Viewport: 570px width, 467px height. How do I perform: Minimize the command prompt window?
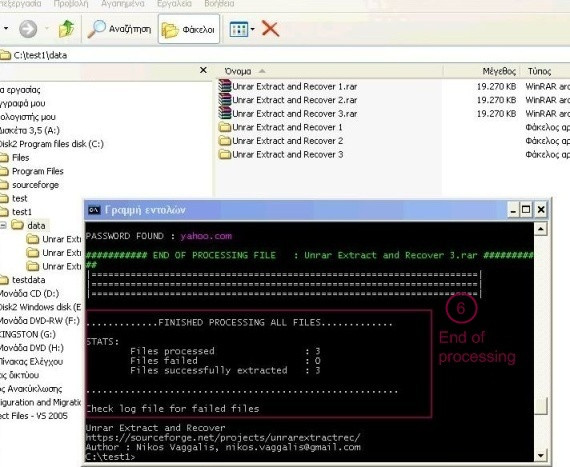(x=513, y=210)
